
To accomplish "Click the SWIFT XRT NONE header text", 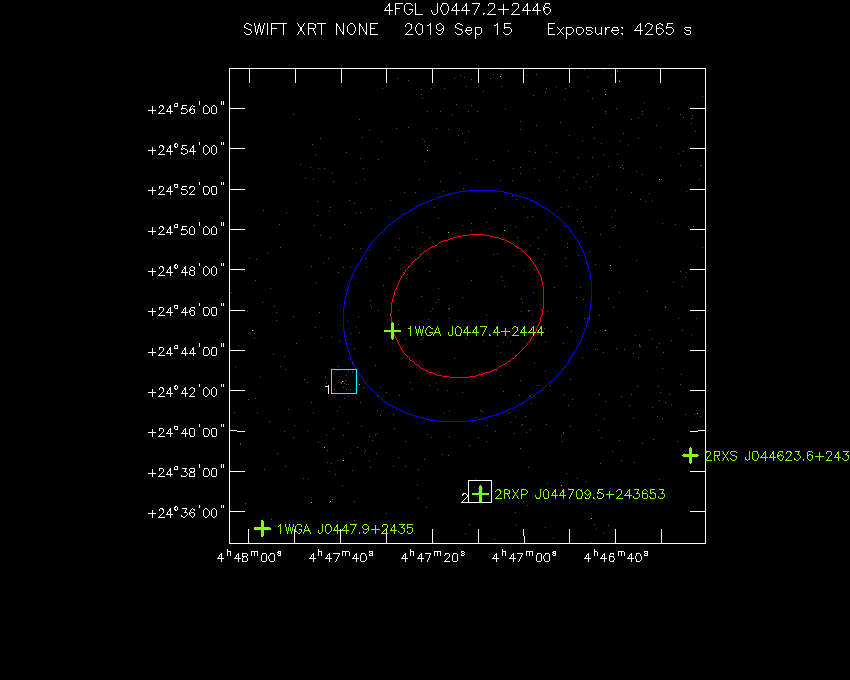I will 311,29.
